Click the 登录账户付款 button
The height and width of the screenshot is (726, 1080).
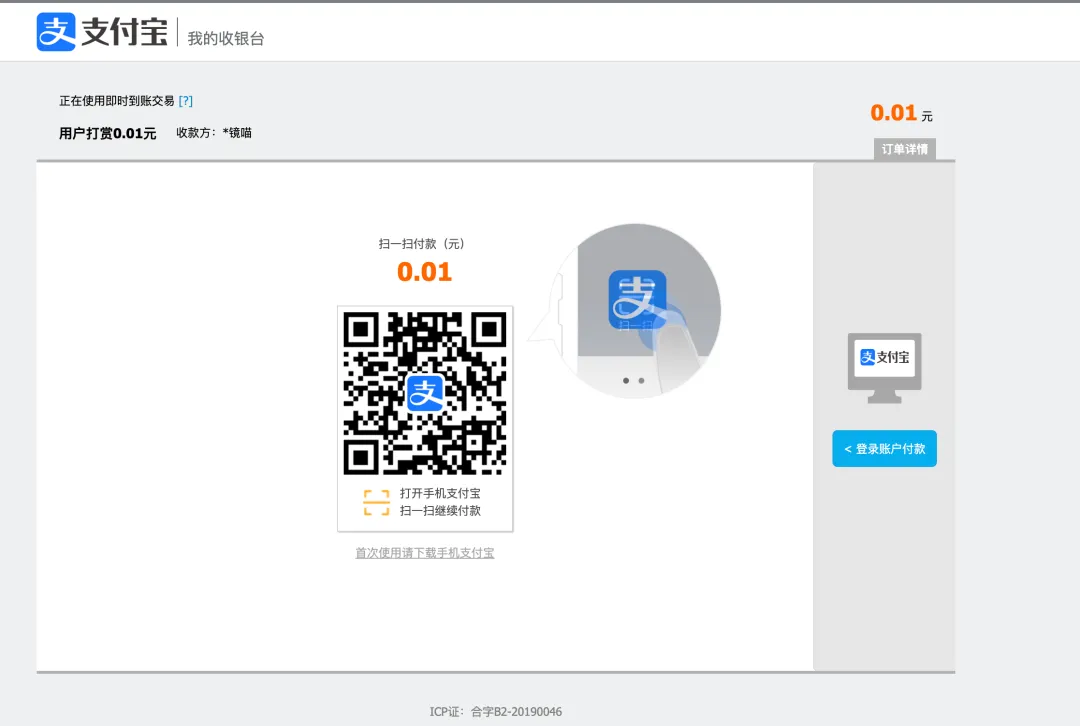[x=884, y=448]
